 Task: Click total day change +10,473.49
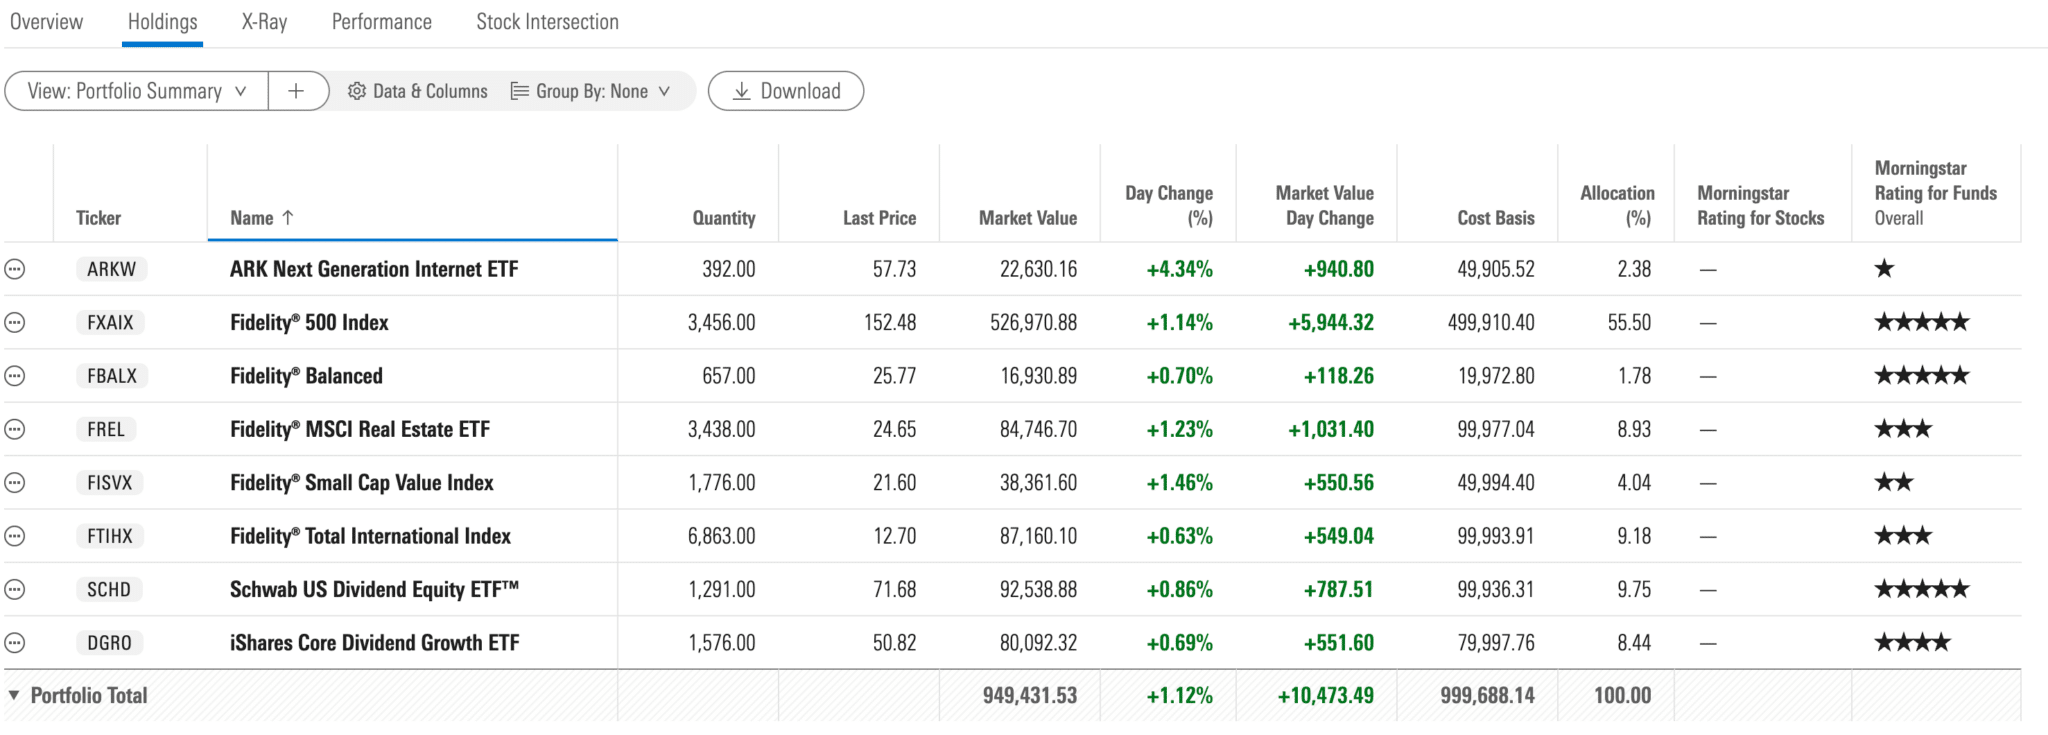1325,695
